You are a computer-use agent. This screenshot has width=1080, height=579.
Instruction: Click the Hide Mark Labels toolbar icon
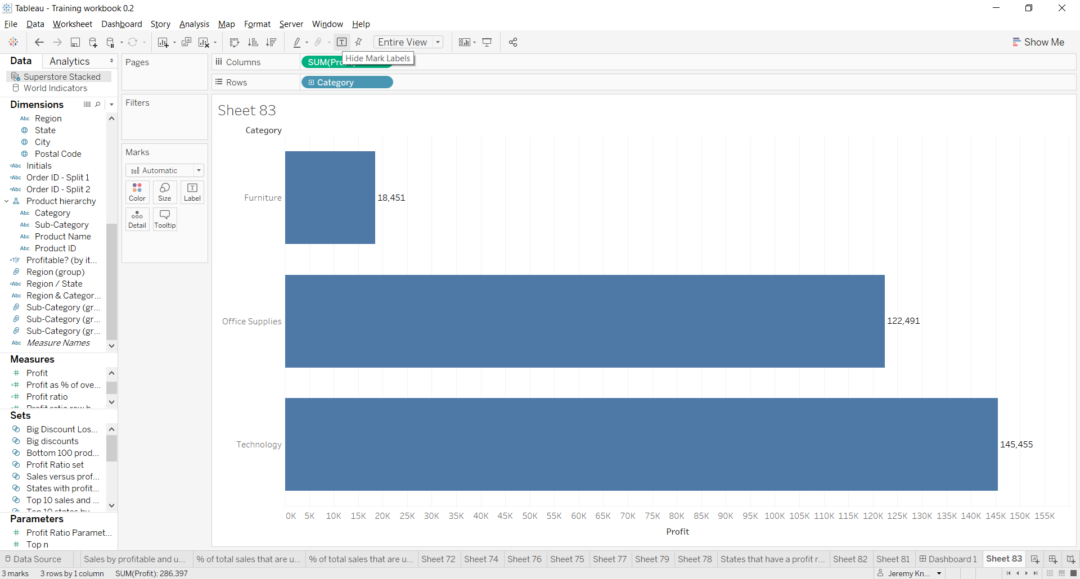342,42
